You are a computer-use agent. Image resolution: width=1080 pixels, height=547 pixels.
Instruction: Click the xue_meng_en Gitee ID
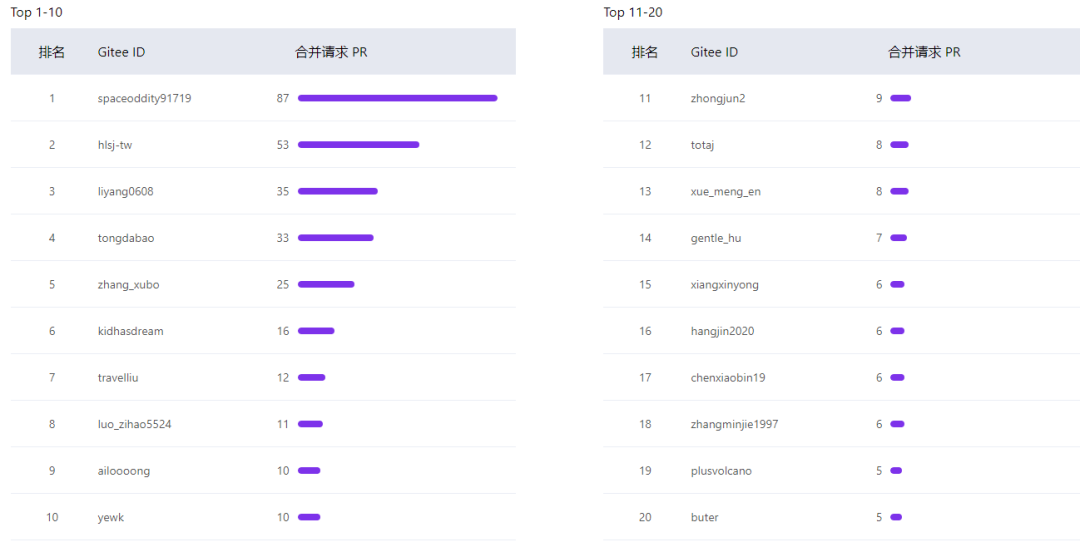[x=725, y=191]
